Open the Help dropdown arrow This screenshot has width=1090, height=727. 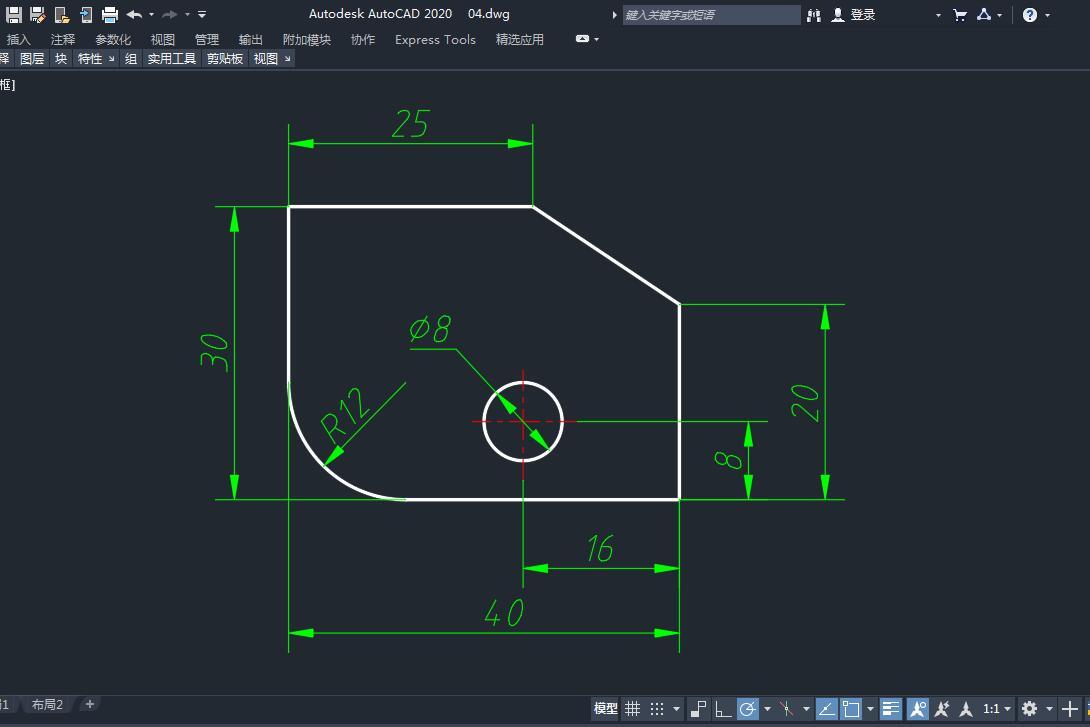click(x=1048, y=15)
